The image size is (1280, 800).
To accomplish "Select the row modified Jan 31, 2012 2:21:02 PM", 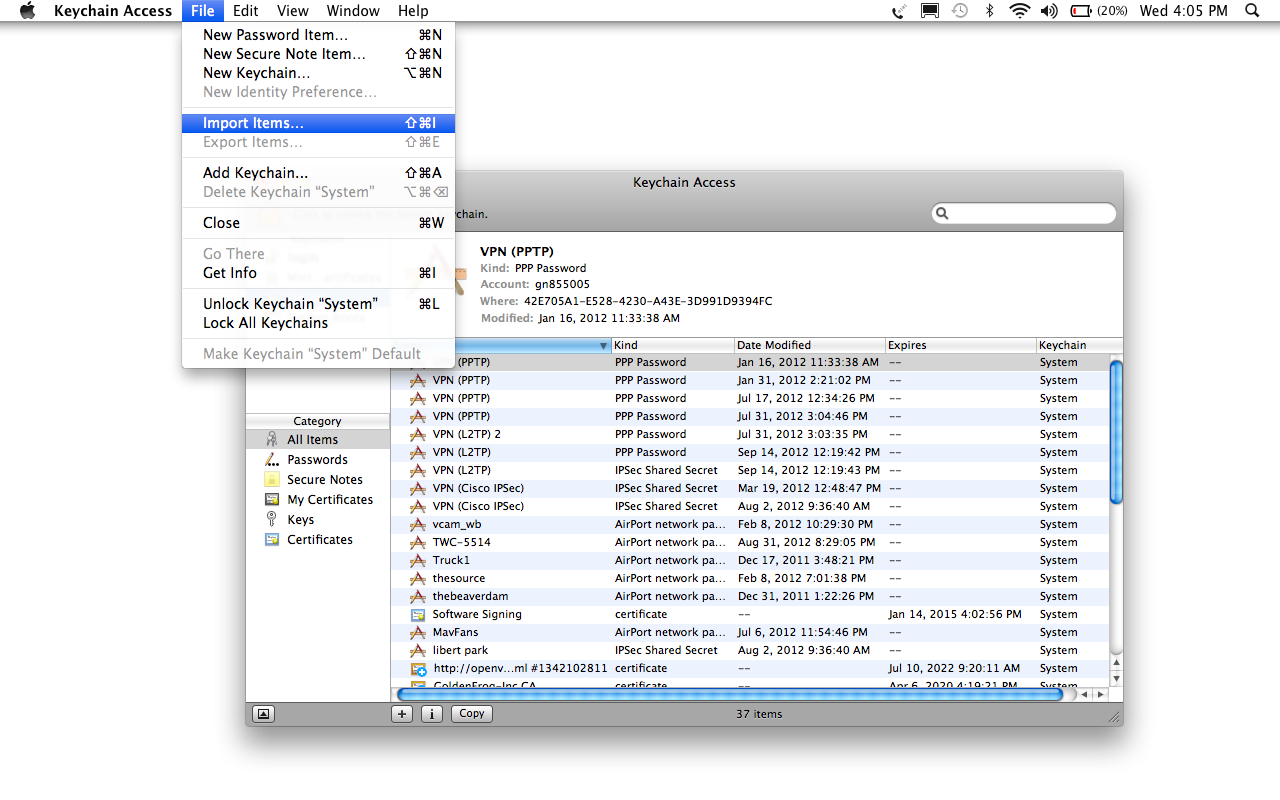I will coord(750,380).
